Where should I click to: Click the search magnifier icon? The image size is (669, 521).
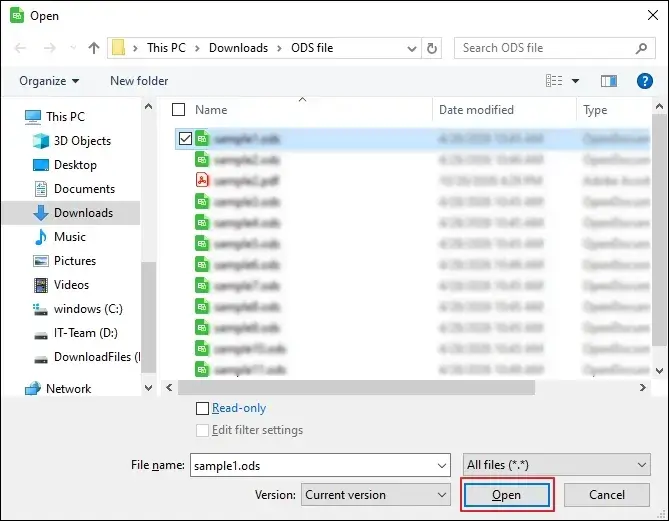point(641,48)
